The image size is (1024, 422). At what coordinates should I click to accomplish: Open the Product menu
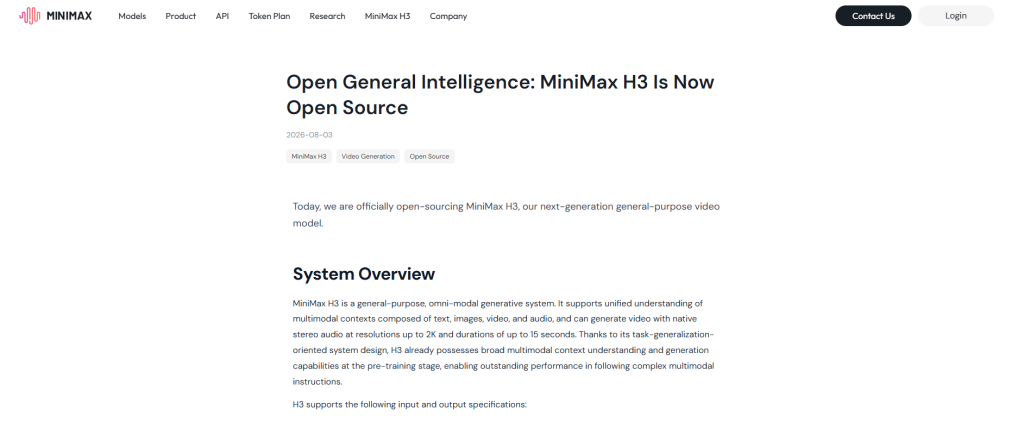[180, 16]
